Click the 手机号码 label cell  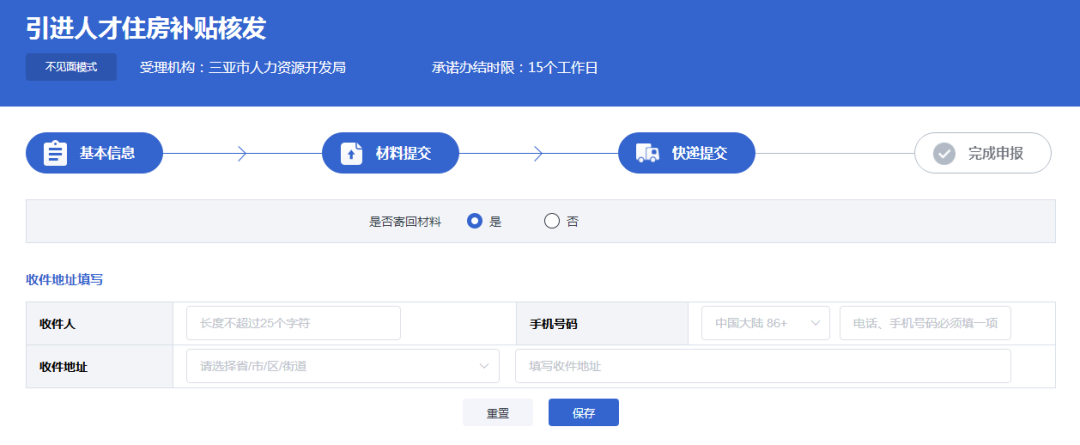coord(603,323)
